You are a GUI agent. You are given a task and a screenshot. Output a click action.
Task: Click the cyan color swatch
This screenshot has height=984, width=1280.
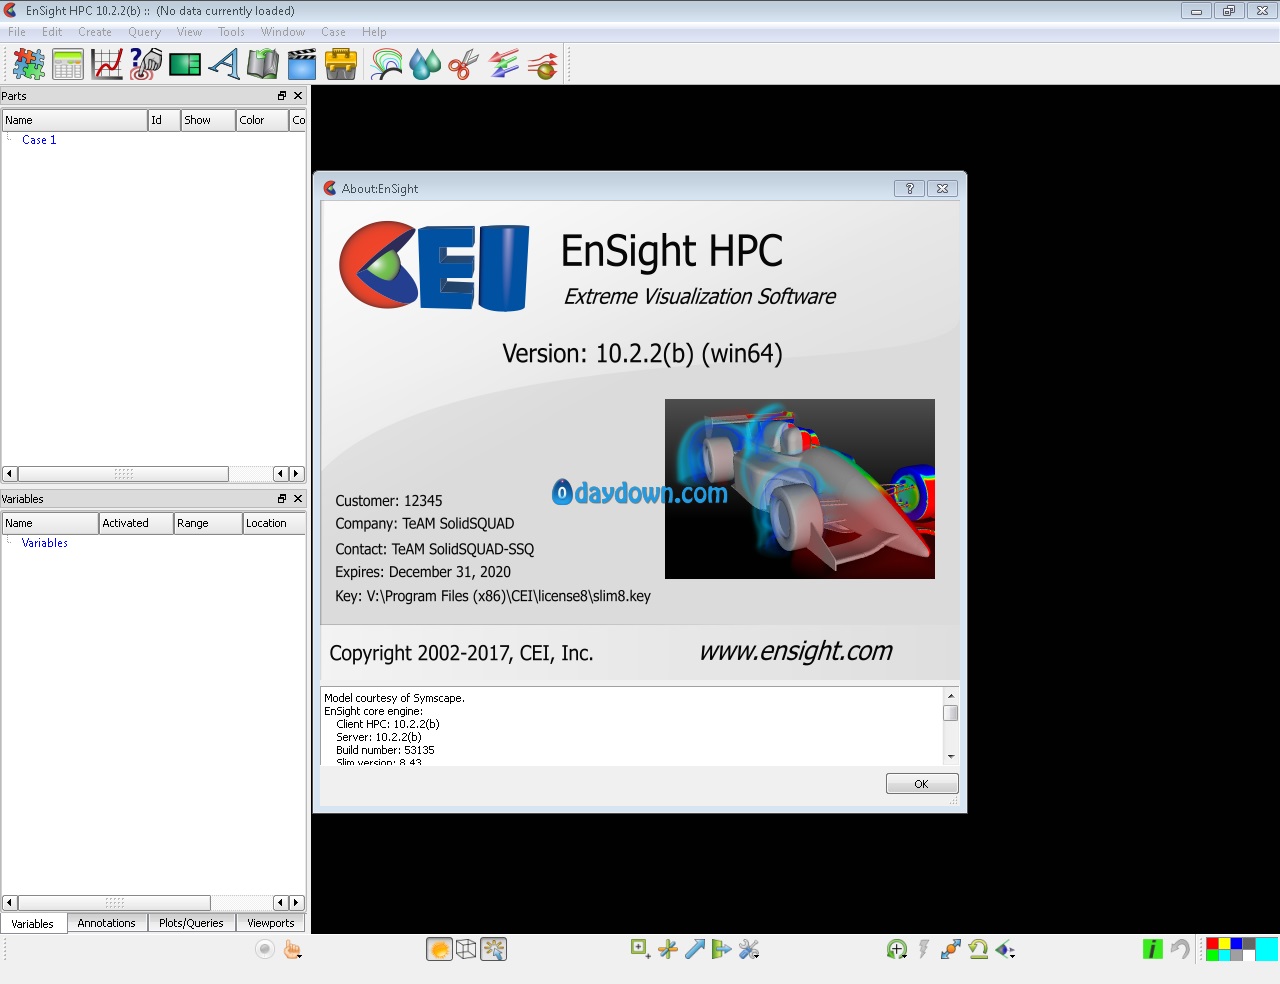click(x=1267, y=949)
